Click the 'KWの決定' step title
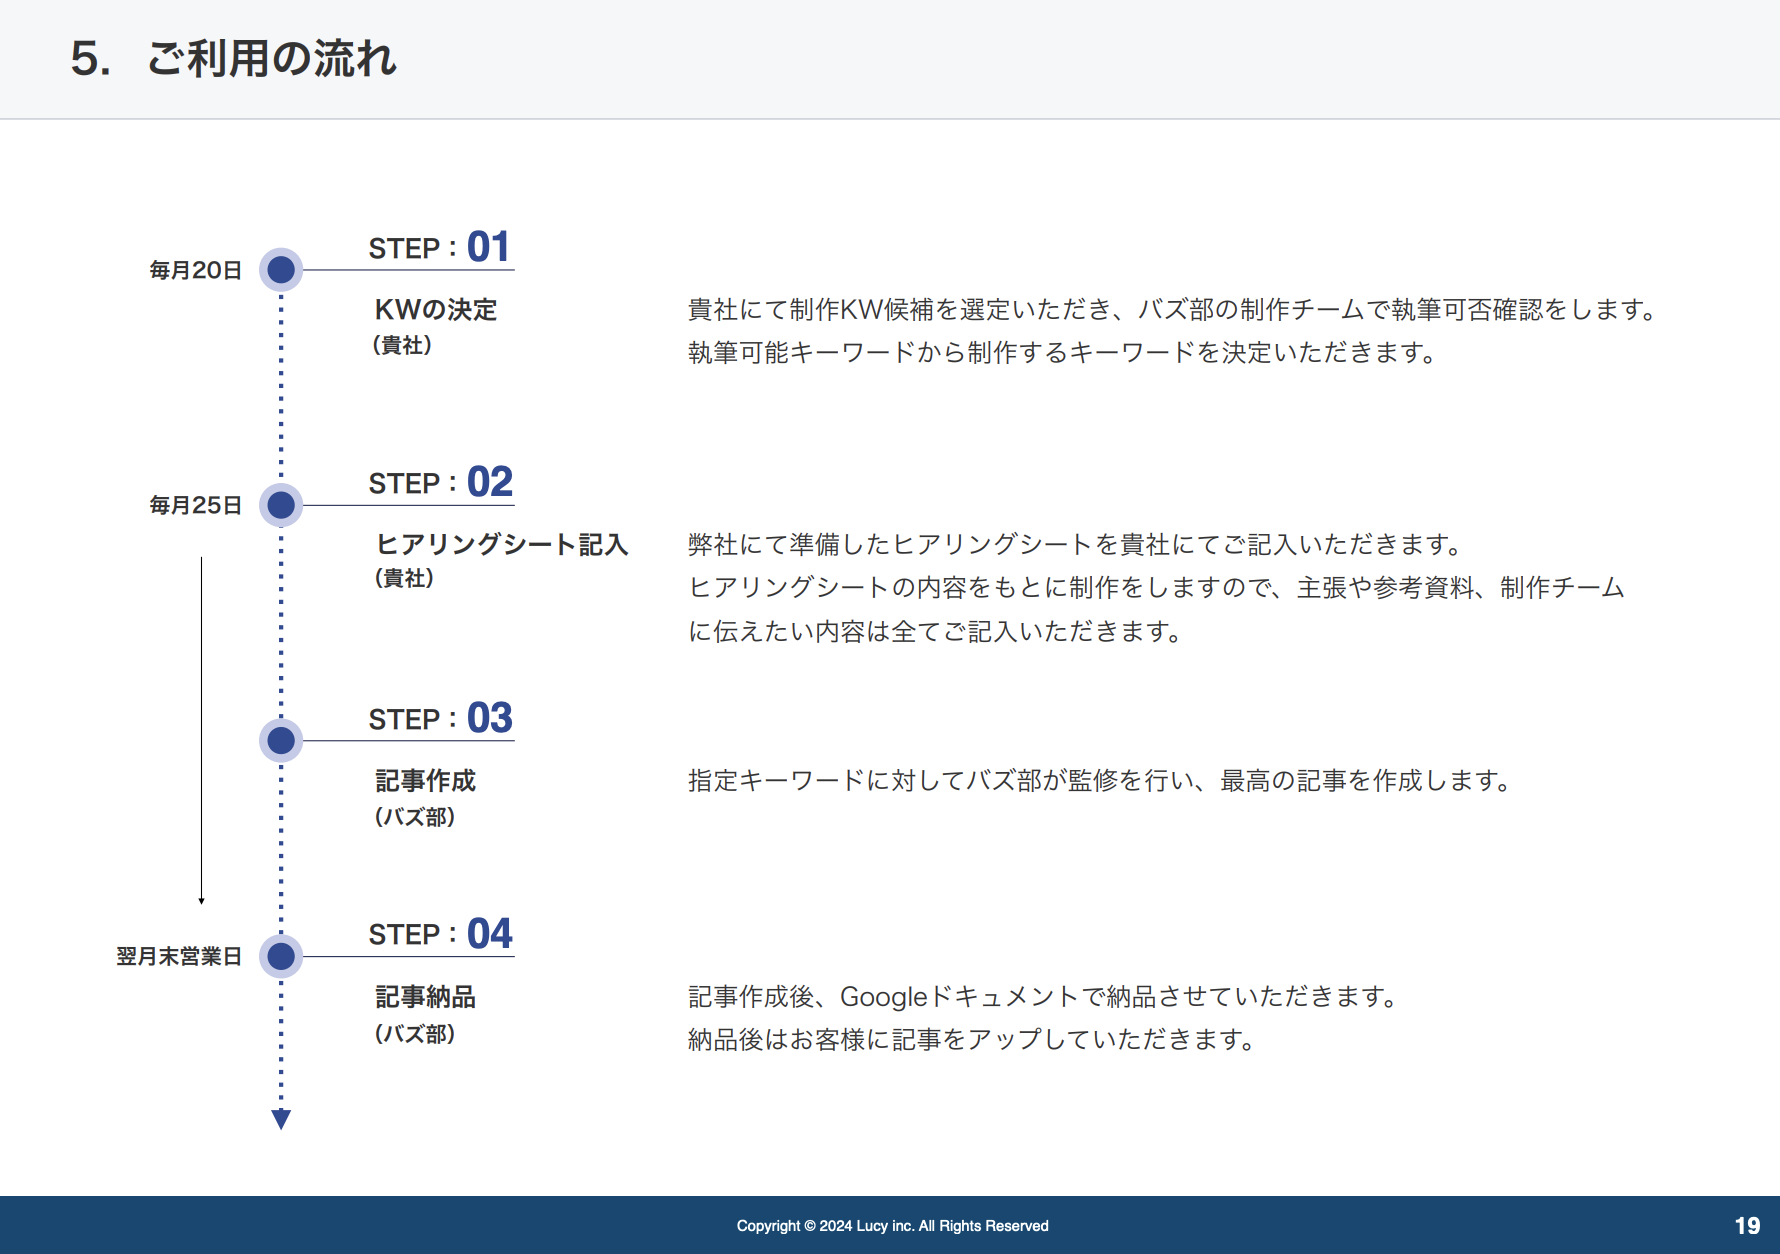 click(436, 310)
